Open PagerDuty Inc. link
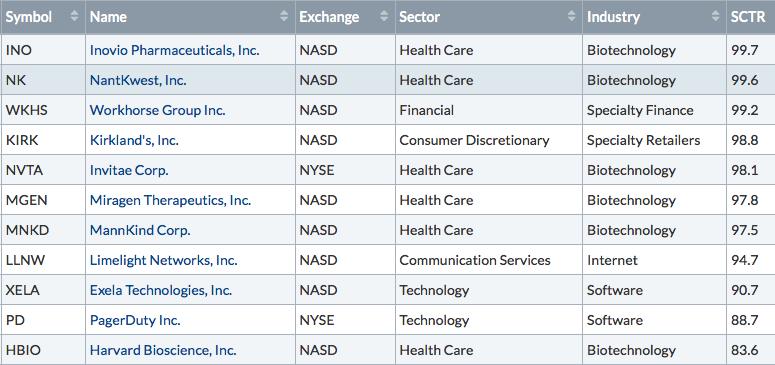The height and width of the screenshot is (365, 775). [135, 320]
